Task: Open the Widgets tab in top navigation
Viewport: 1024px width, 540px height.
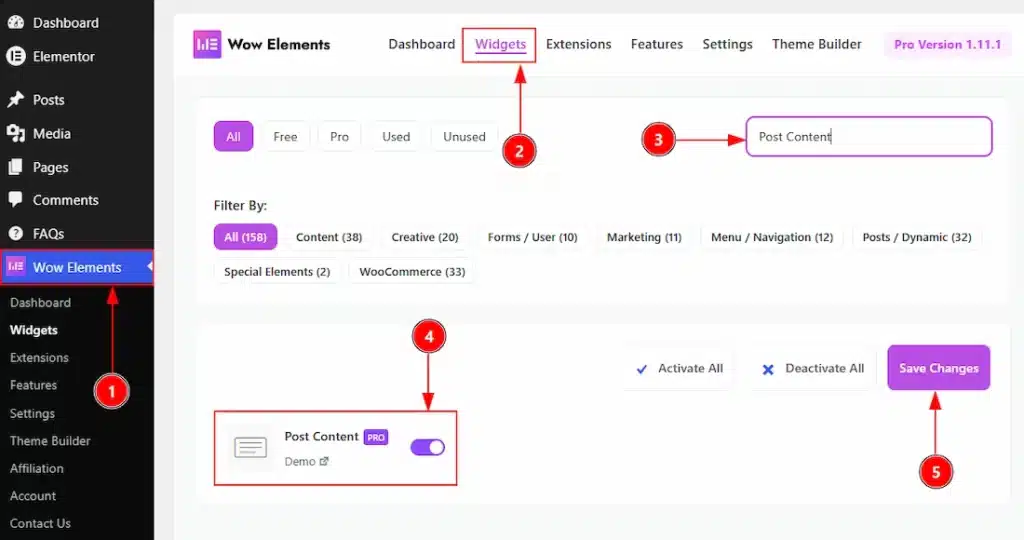Action: pos(500,44)
